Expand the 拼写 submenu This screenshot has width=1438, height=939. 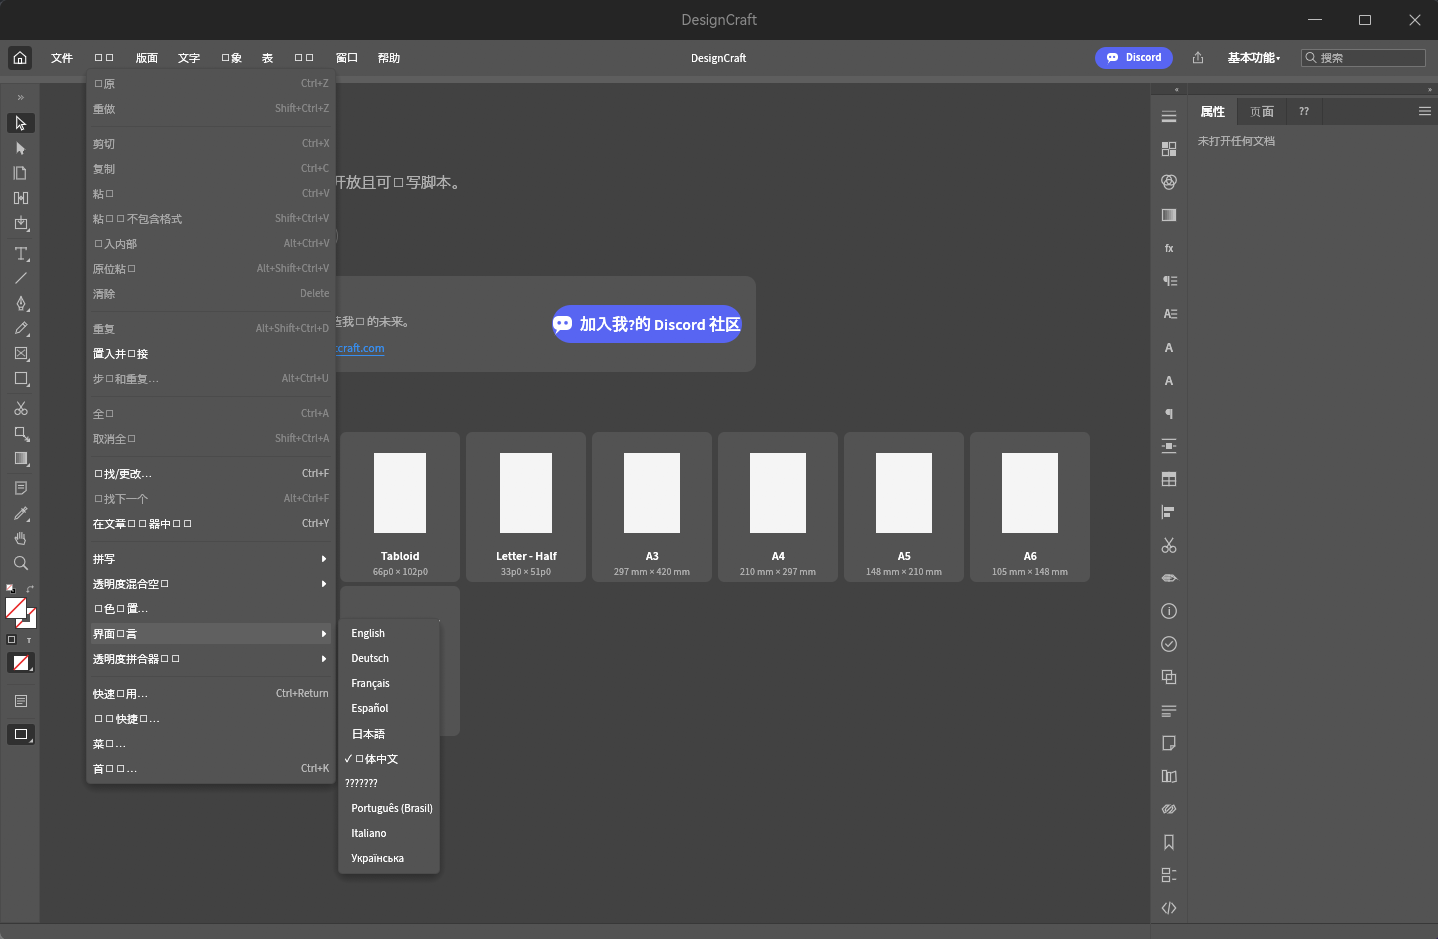pos(211,559)
